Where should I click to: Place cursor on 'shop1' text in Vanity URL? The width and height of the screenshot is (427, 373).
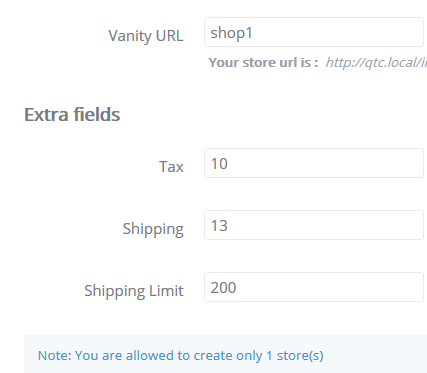click(x=232, y=33)
